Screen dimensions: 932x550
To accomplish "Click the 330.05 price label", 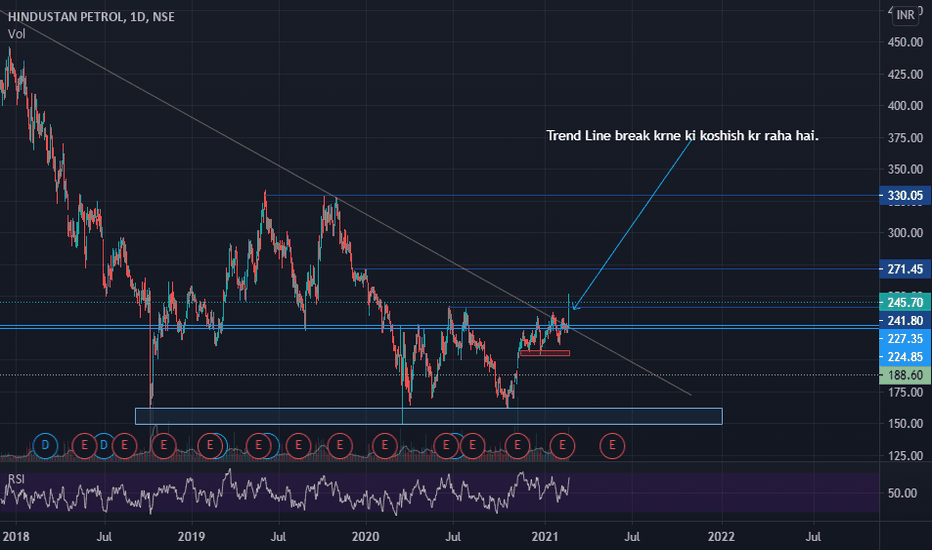I will (x=905, y=196).
